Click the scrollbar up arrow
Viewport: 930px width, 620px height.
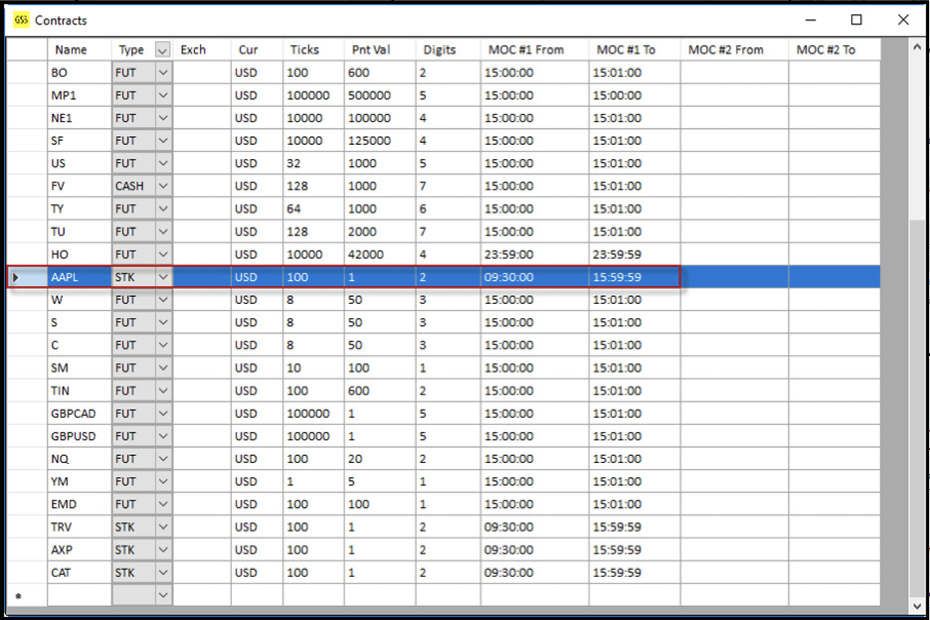click(x=918, y=48)
